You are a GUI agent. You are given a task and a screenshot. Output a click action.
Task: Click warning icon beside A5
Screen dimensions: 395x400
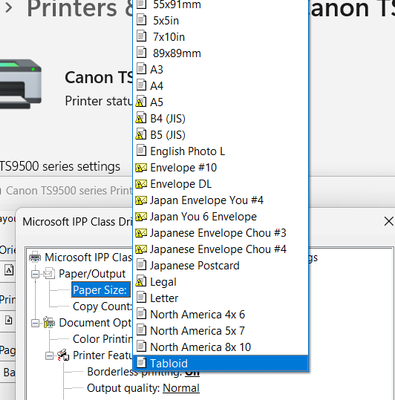coord(141,102)
